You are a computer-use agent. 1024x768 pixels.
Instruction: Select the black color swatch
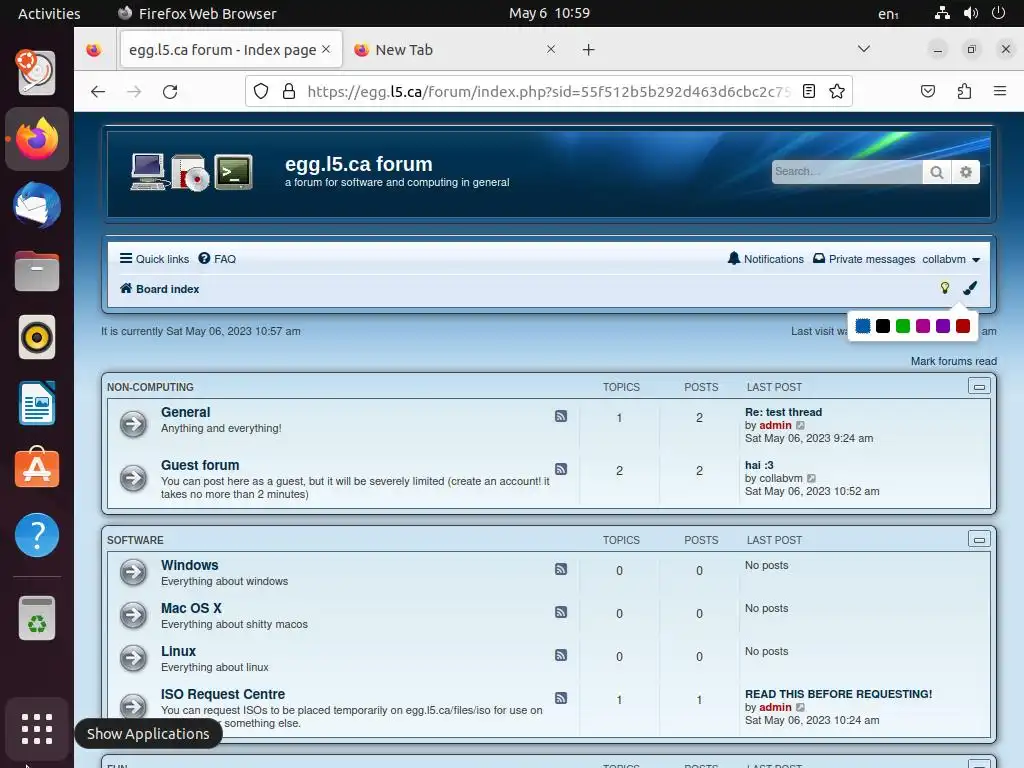pyautogui.click(x=883, y=326)
